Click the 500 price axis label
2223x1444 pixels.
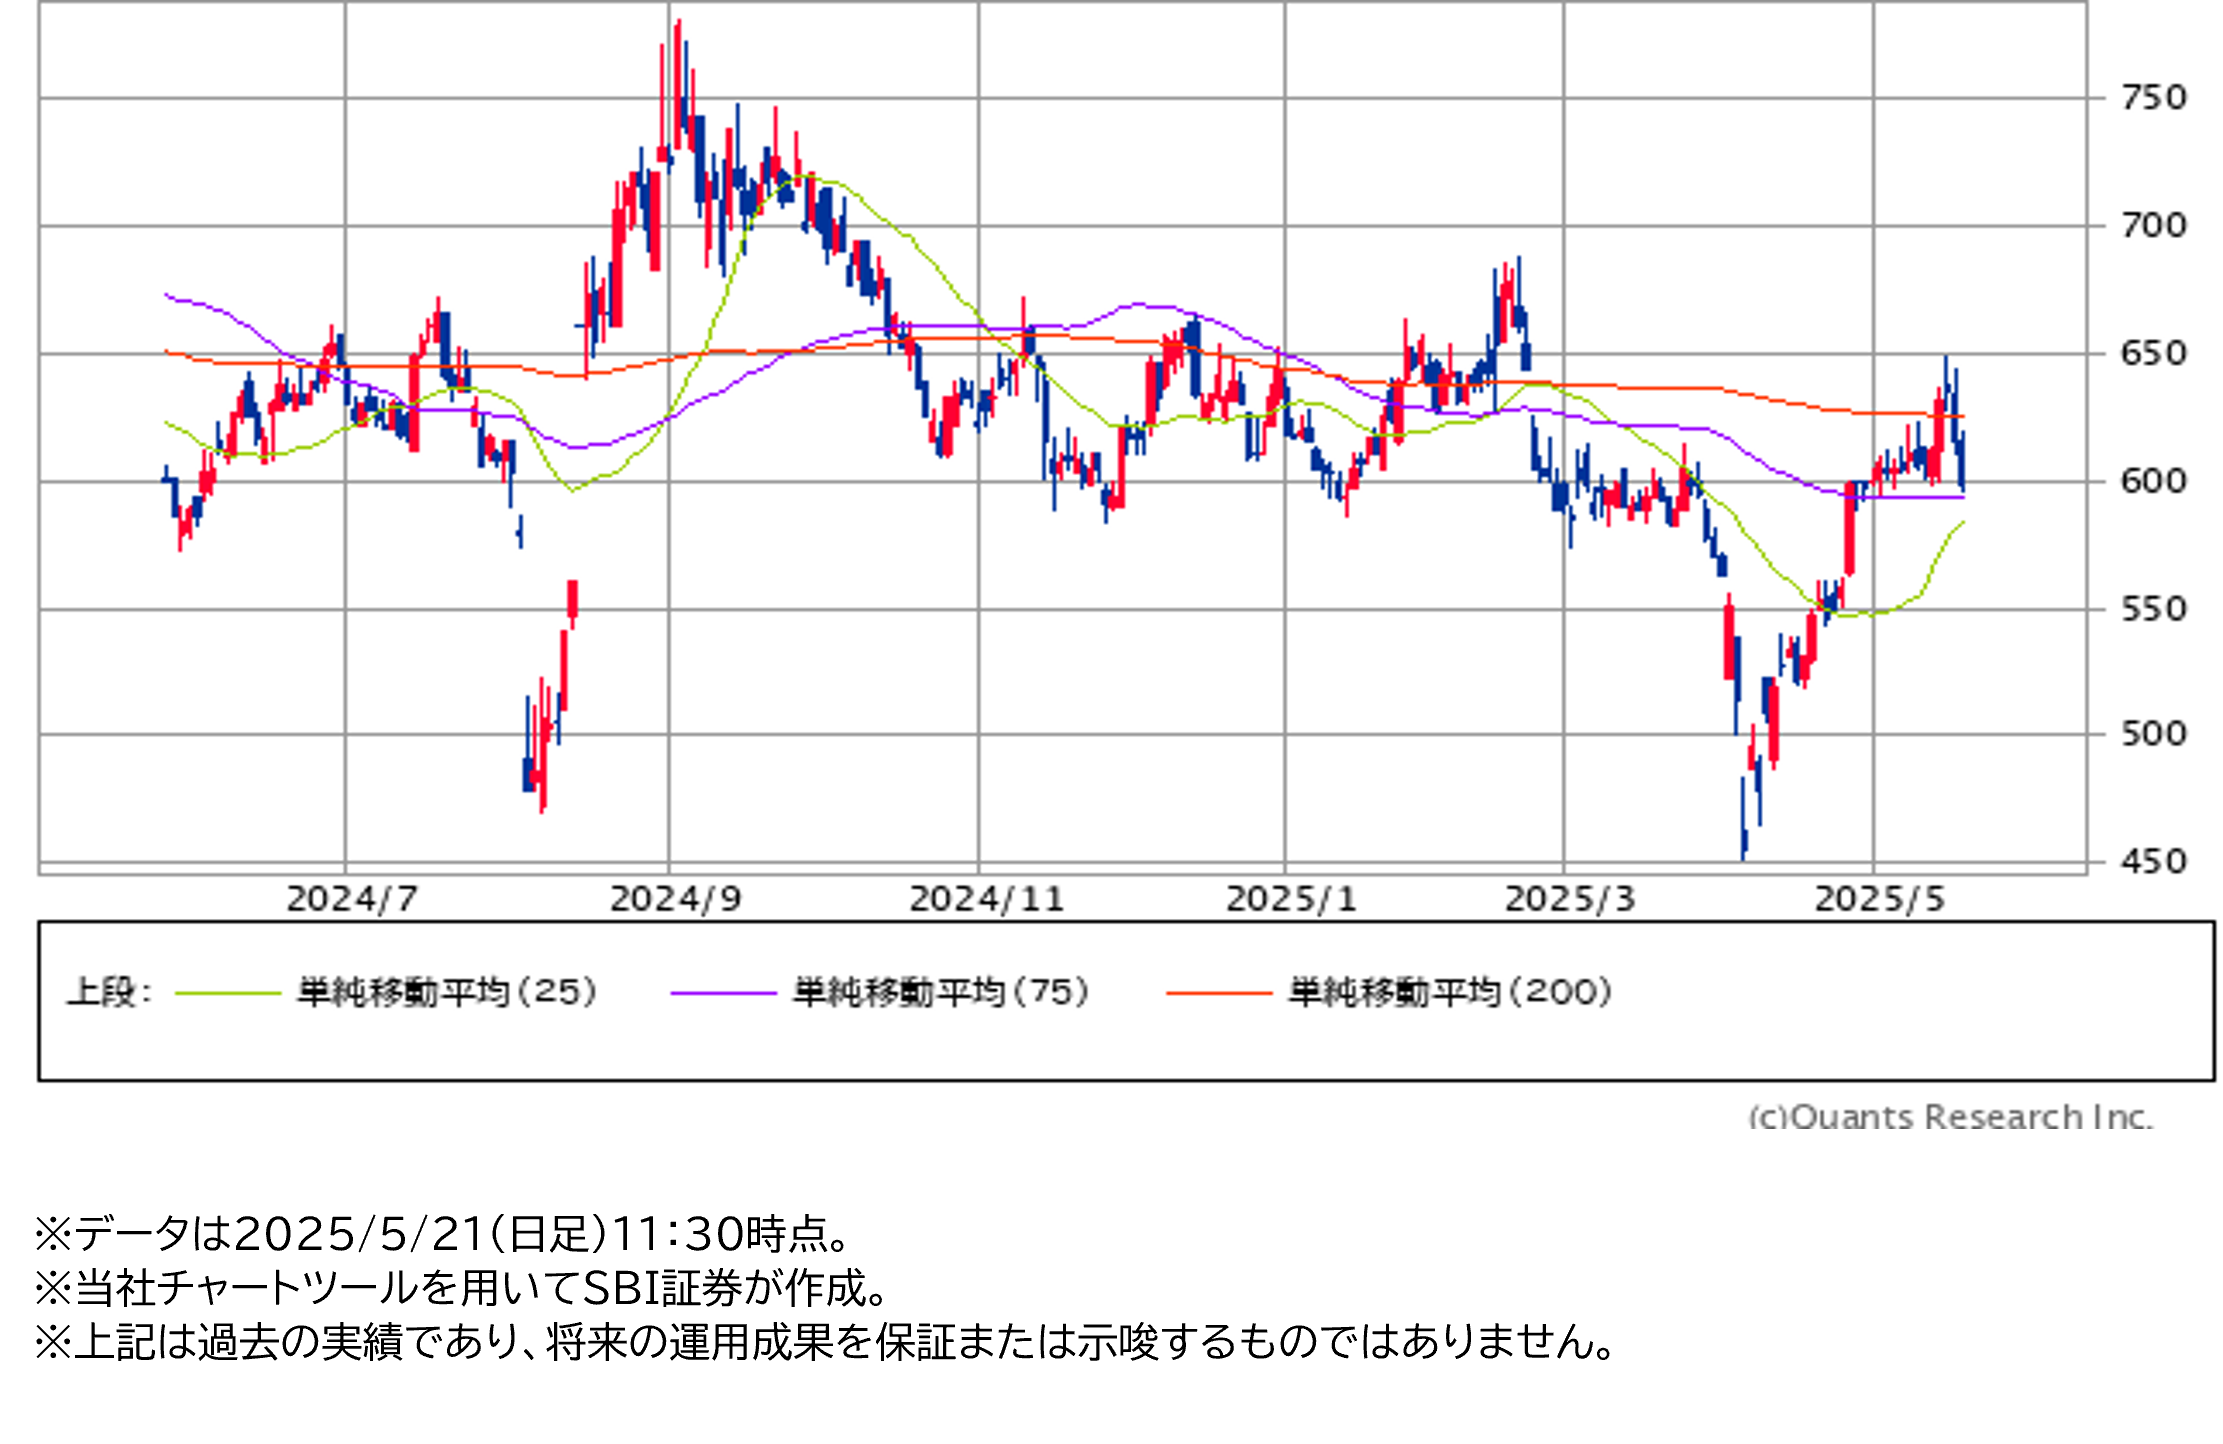coord(2154,734)
